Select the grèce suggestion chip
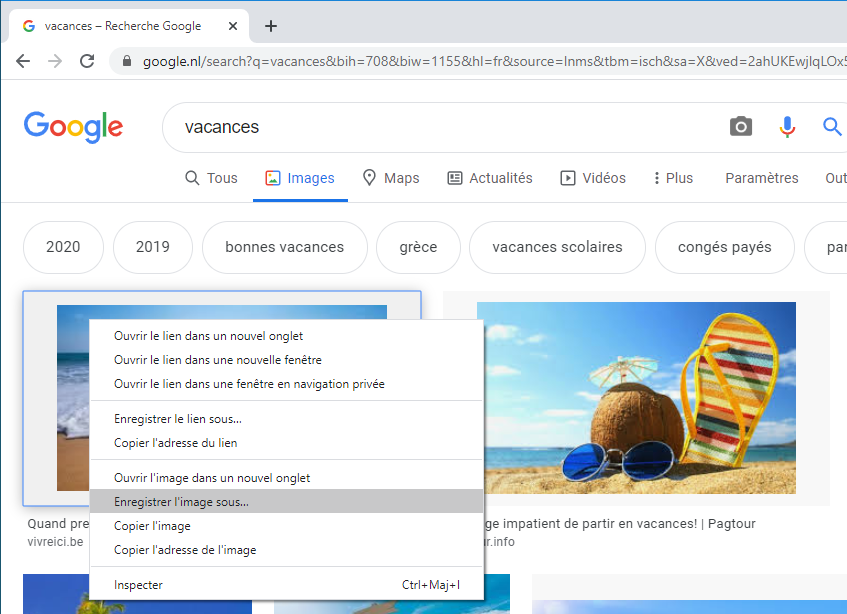Viewport: 847px width, 614px height. tap(418, 247)
